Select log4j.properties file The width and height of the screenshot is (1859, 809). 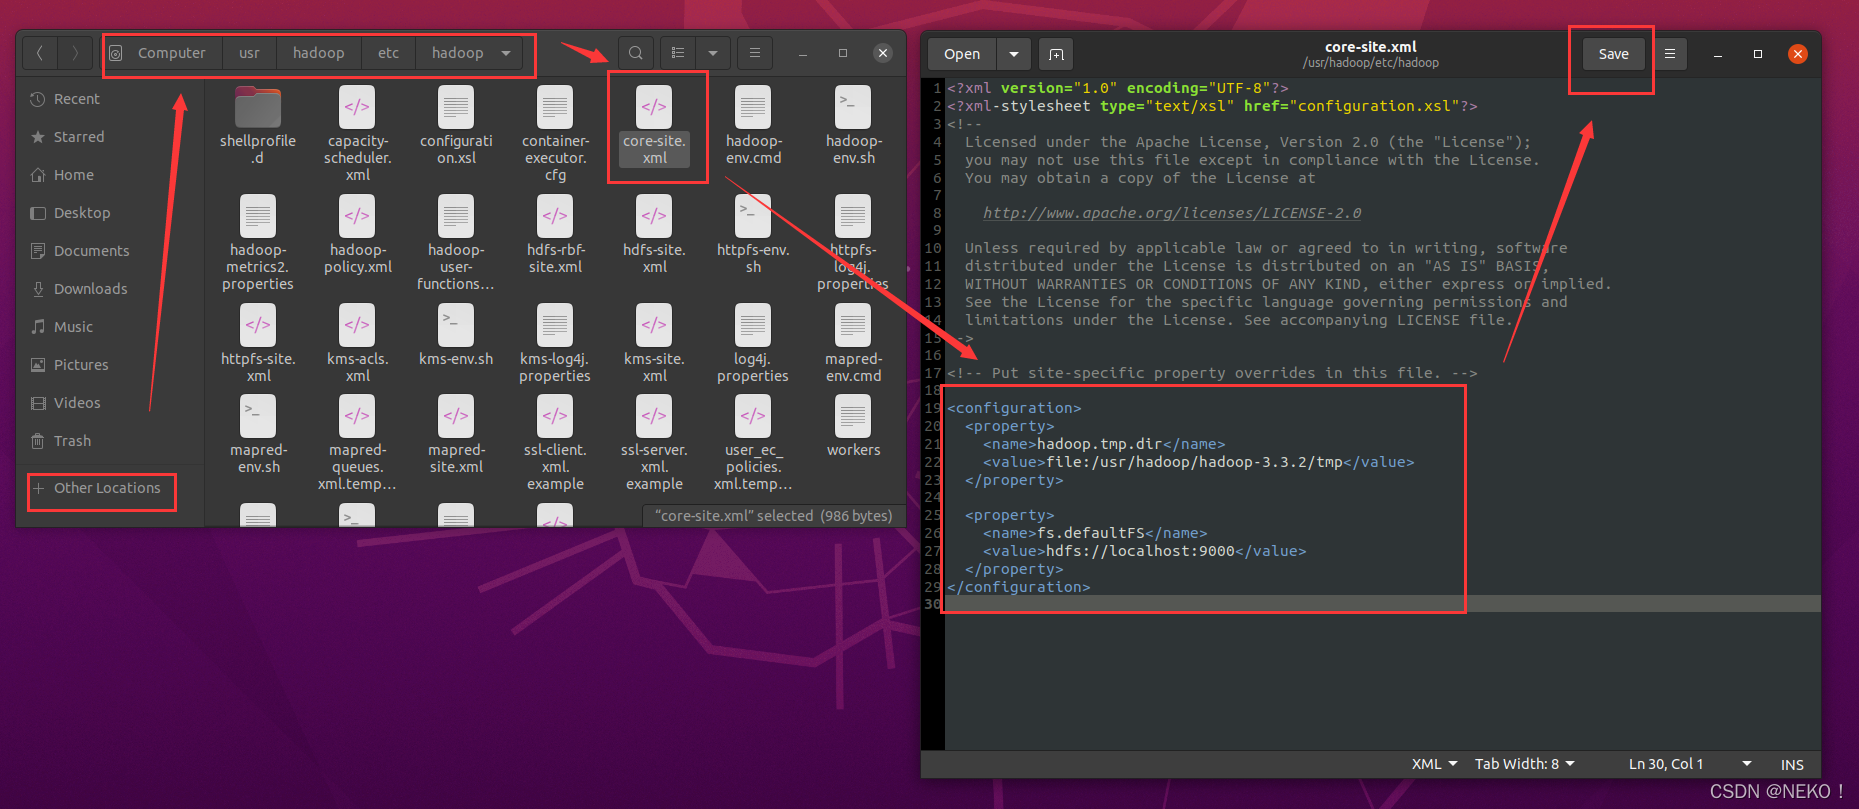coord(753,344)
